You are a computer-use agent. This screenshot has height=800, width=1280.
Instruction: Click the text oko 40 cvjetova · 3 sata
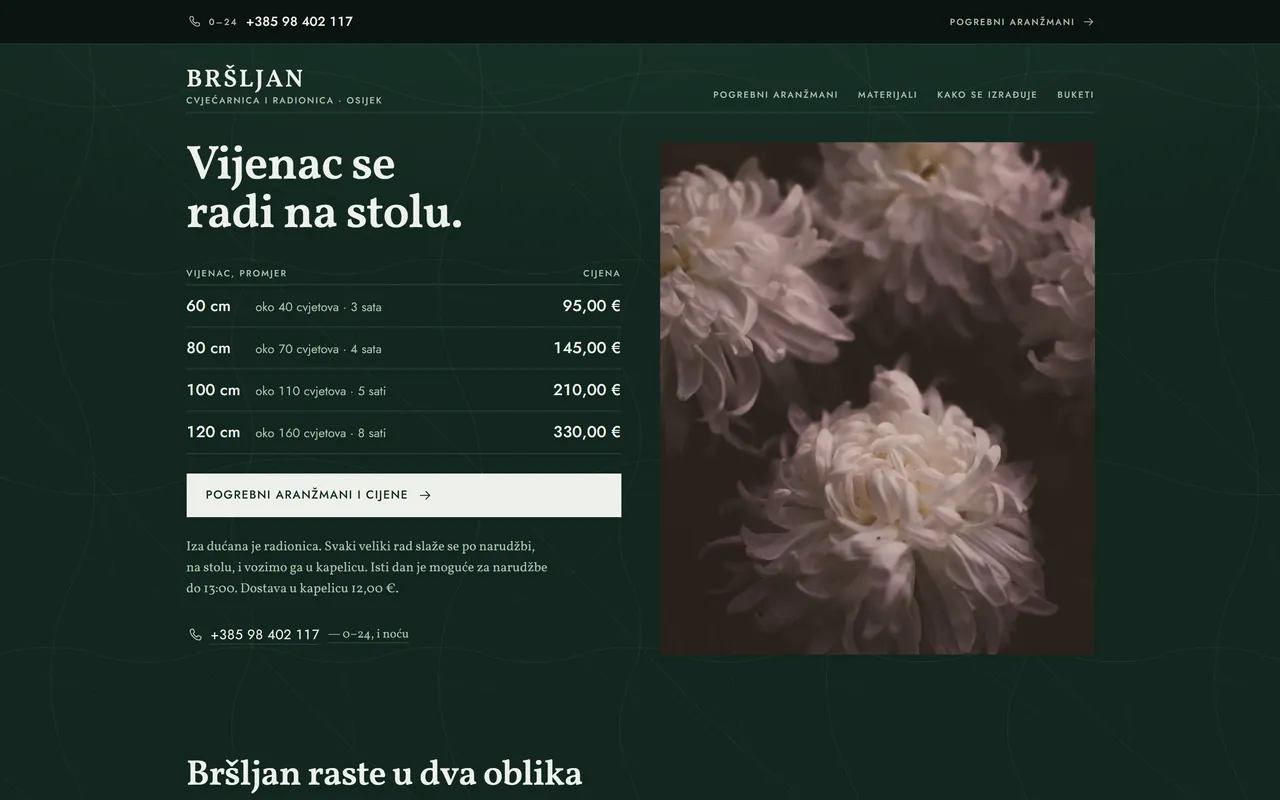318,307
